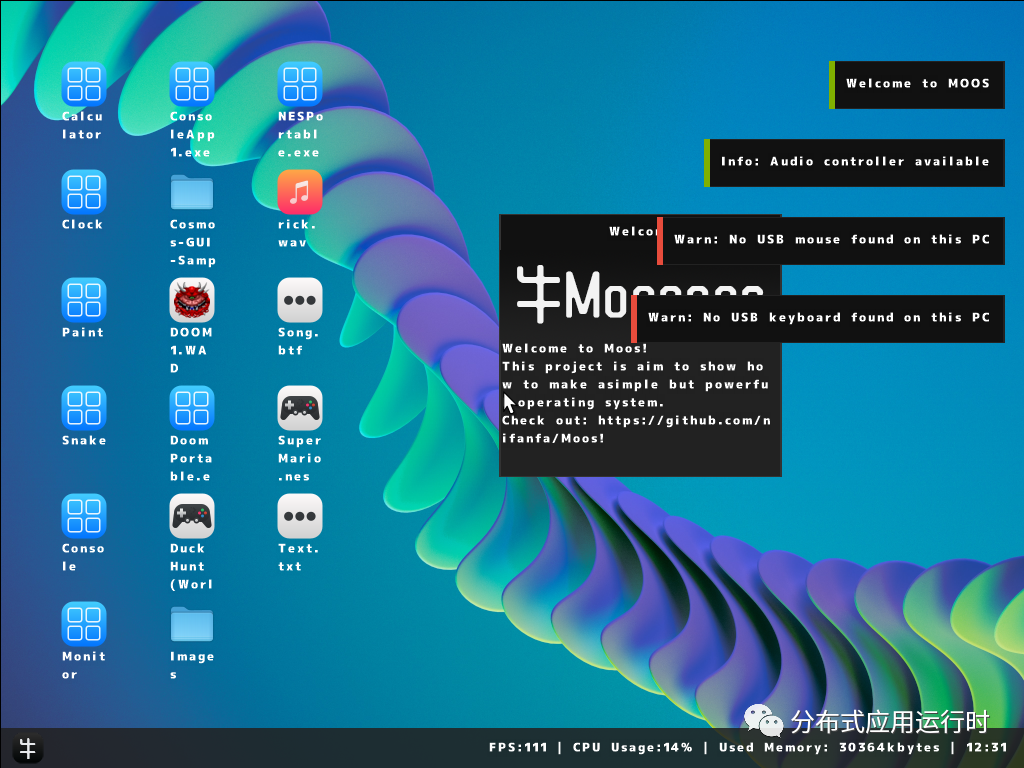Play the rick.wav music file
This screenshot has height=768, width=1024.
(x=300, y=192)
